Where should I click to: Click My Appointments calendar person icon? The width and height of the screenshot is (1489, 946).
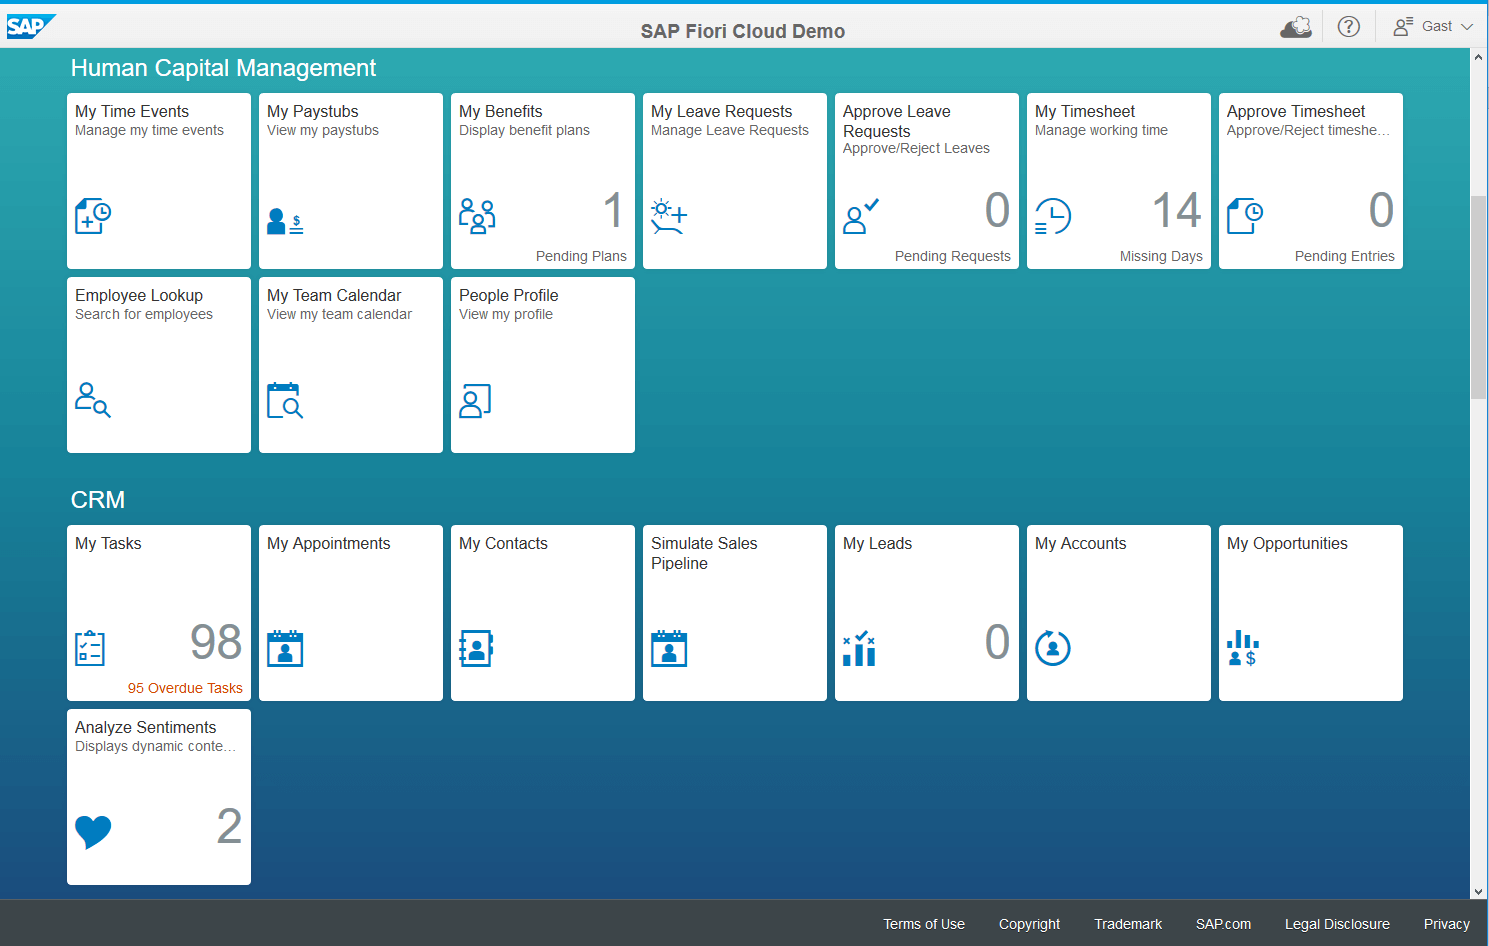(285, 648)
